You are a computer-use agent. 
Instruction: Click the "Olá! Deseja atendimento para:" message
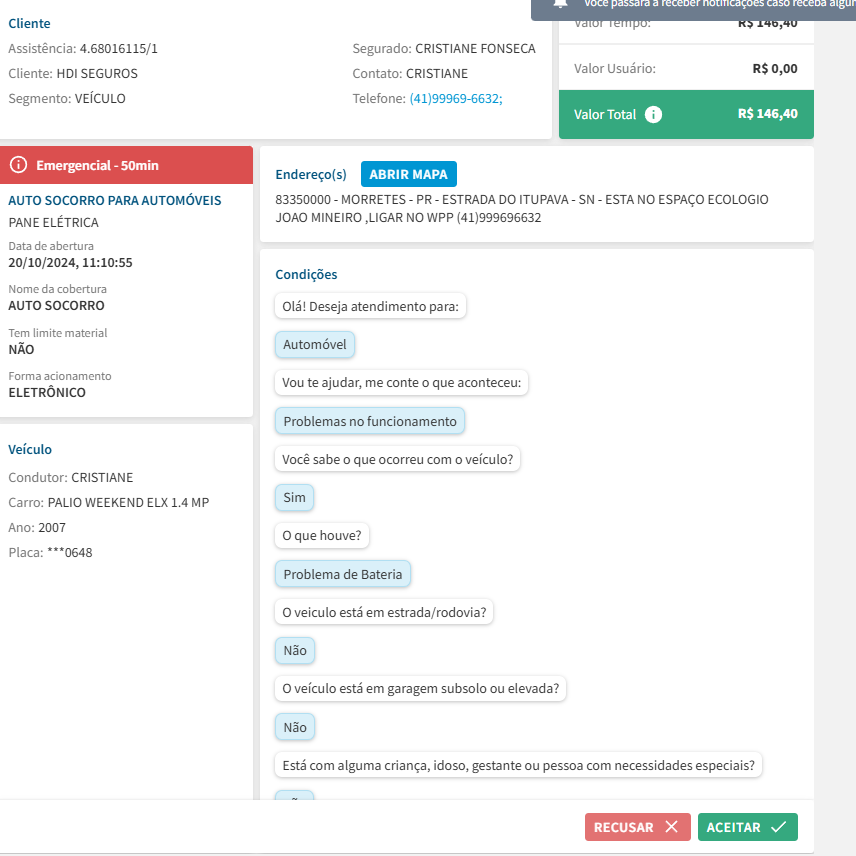370,306
